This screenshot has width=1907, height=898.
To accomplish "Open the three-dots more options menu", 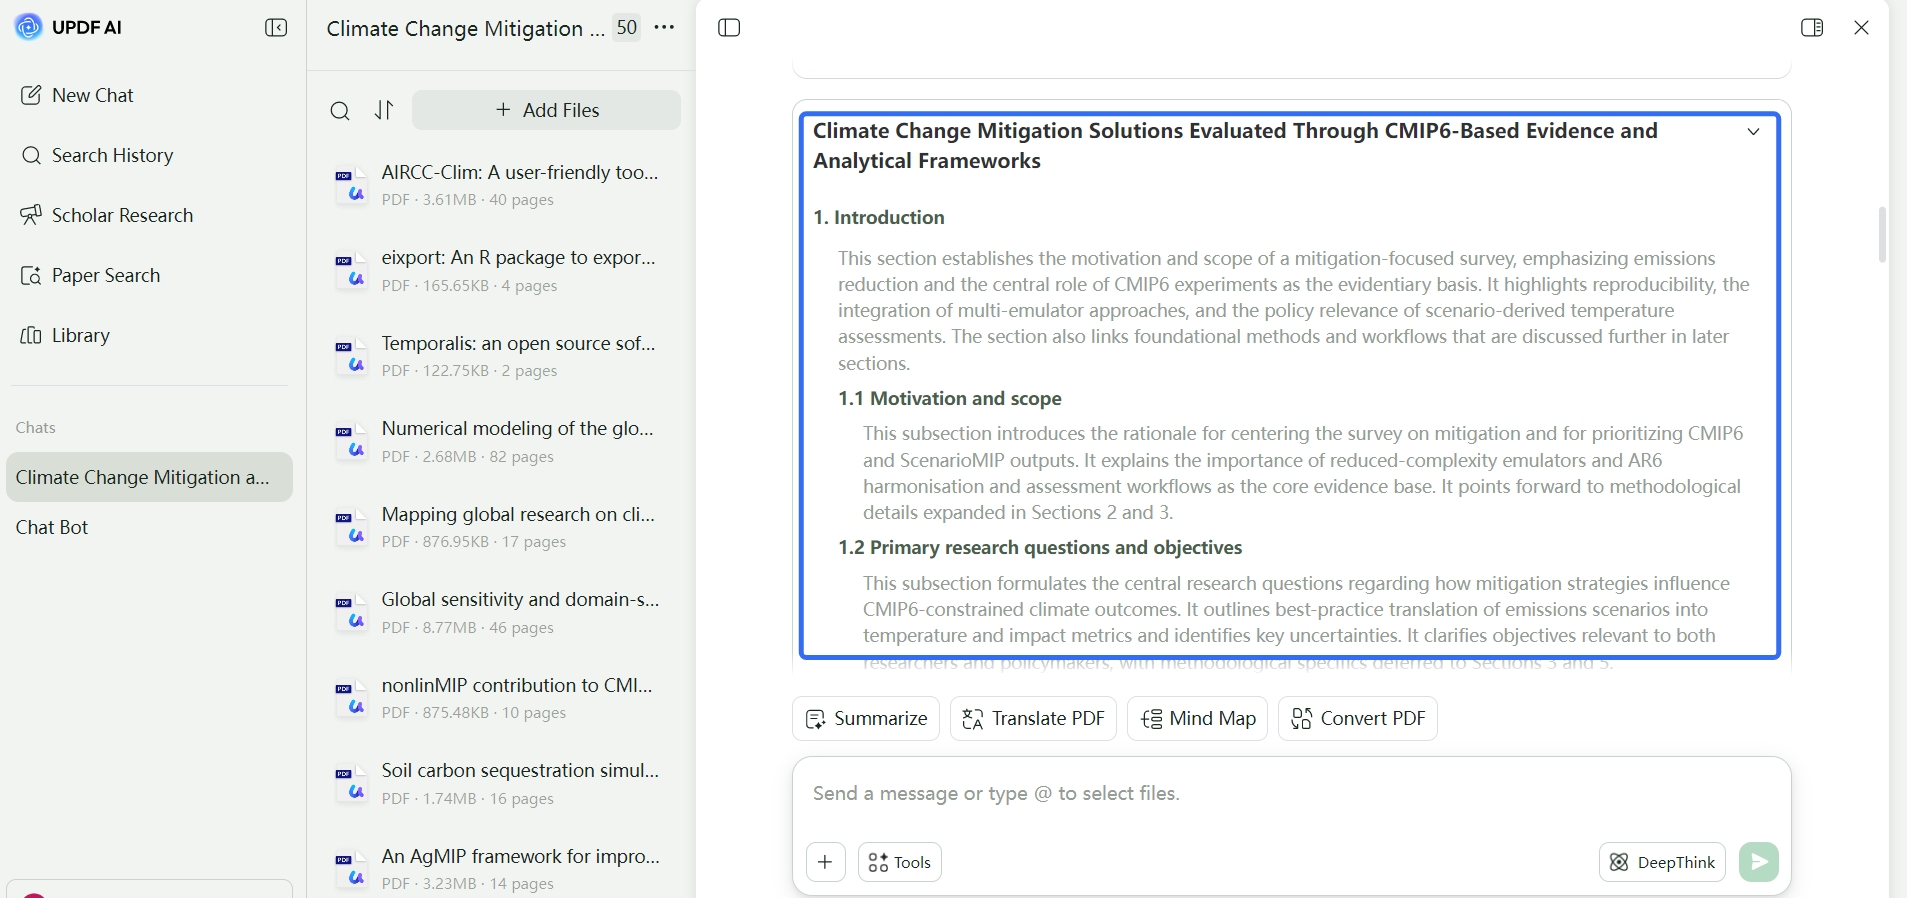I will (664, 28).
